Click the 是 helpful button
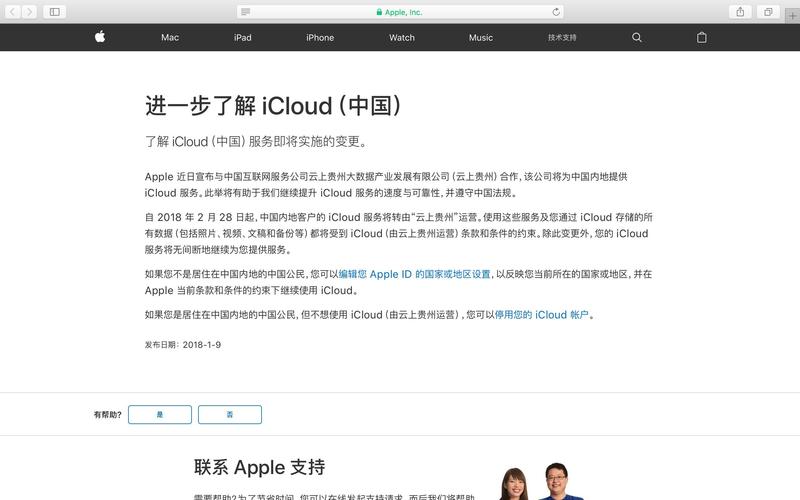 (x=160, y=414)
